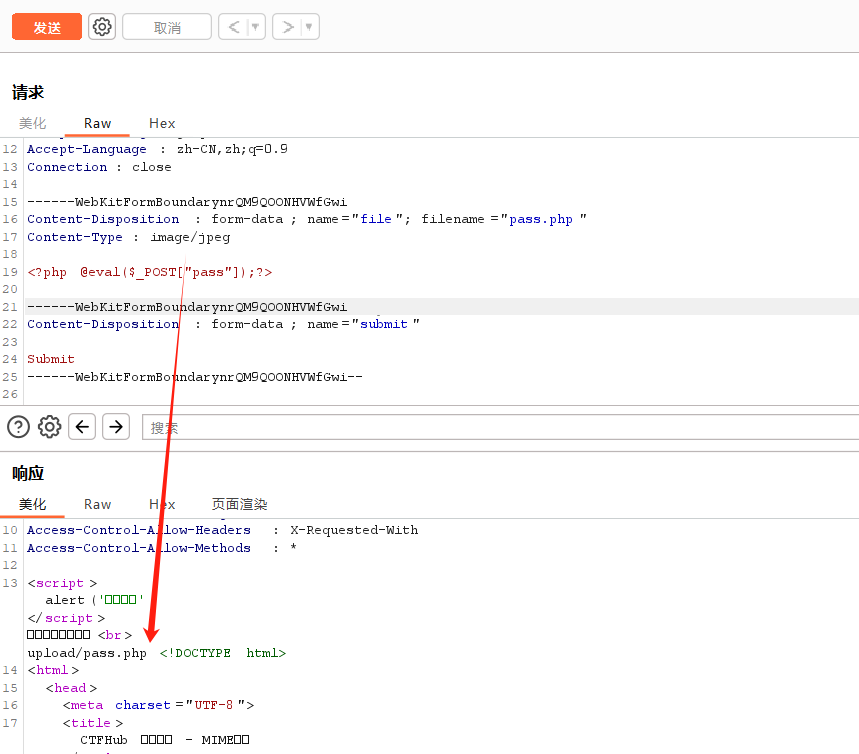Click the meta charset UTF-8 line
Viewport: 859px width, 754px height.
pos(158,705)
